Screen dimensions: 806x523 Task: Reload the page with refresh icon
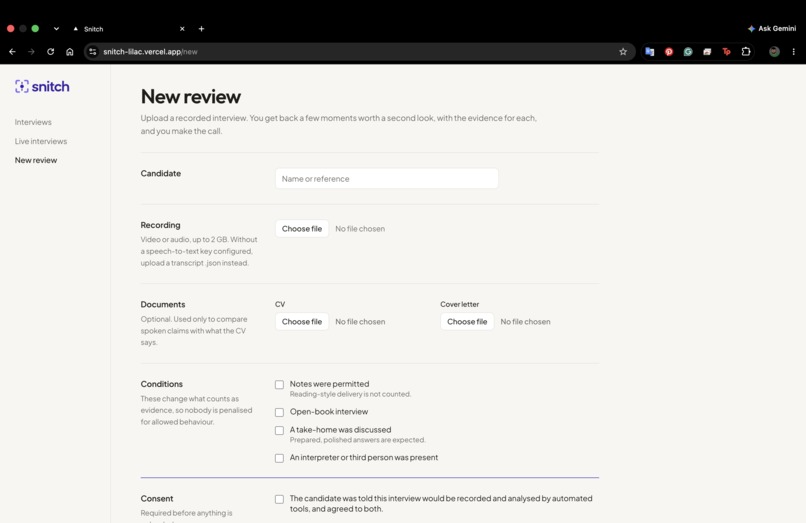pyautogui.click(x=50, y=51)
